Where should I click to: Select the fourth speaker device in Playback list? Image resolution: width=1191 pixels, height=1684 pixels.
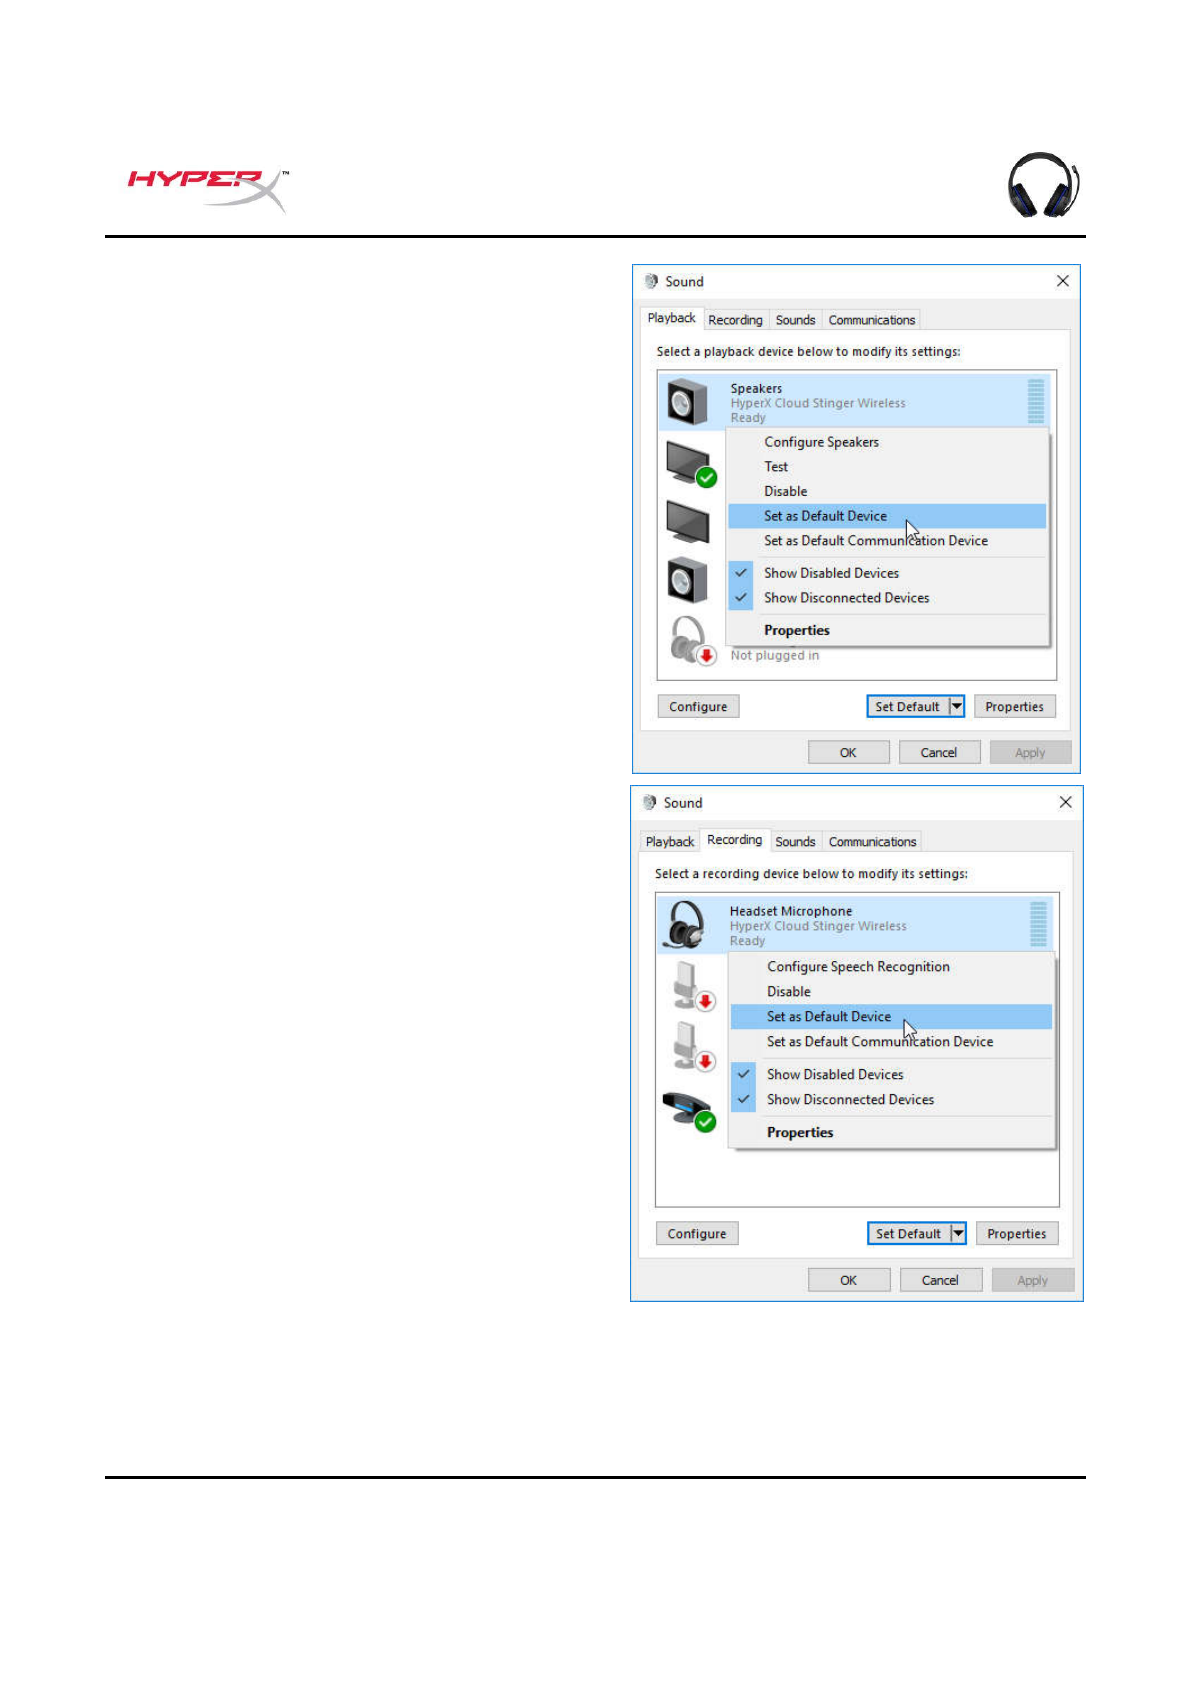688,580
